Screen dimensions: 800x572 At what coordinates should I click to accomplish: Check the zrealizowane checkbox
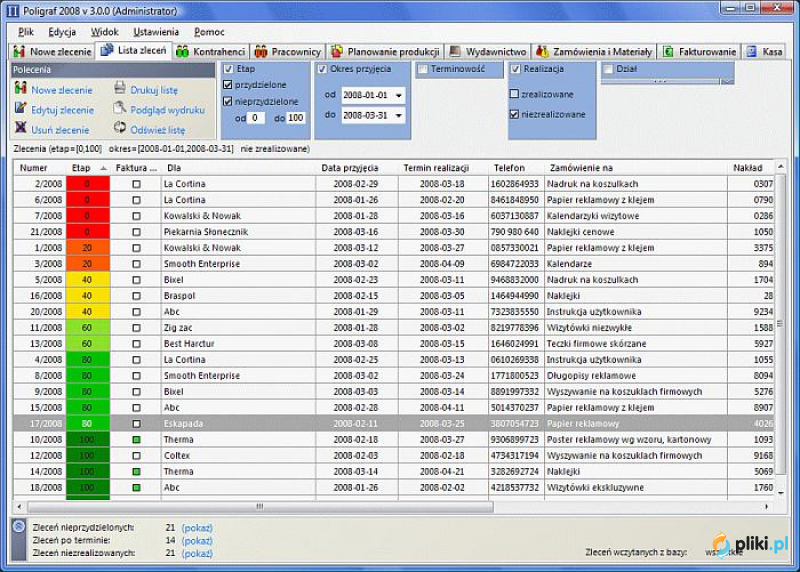[x=514, y=94]
